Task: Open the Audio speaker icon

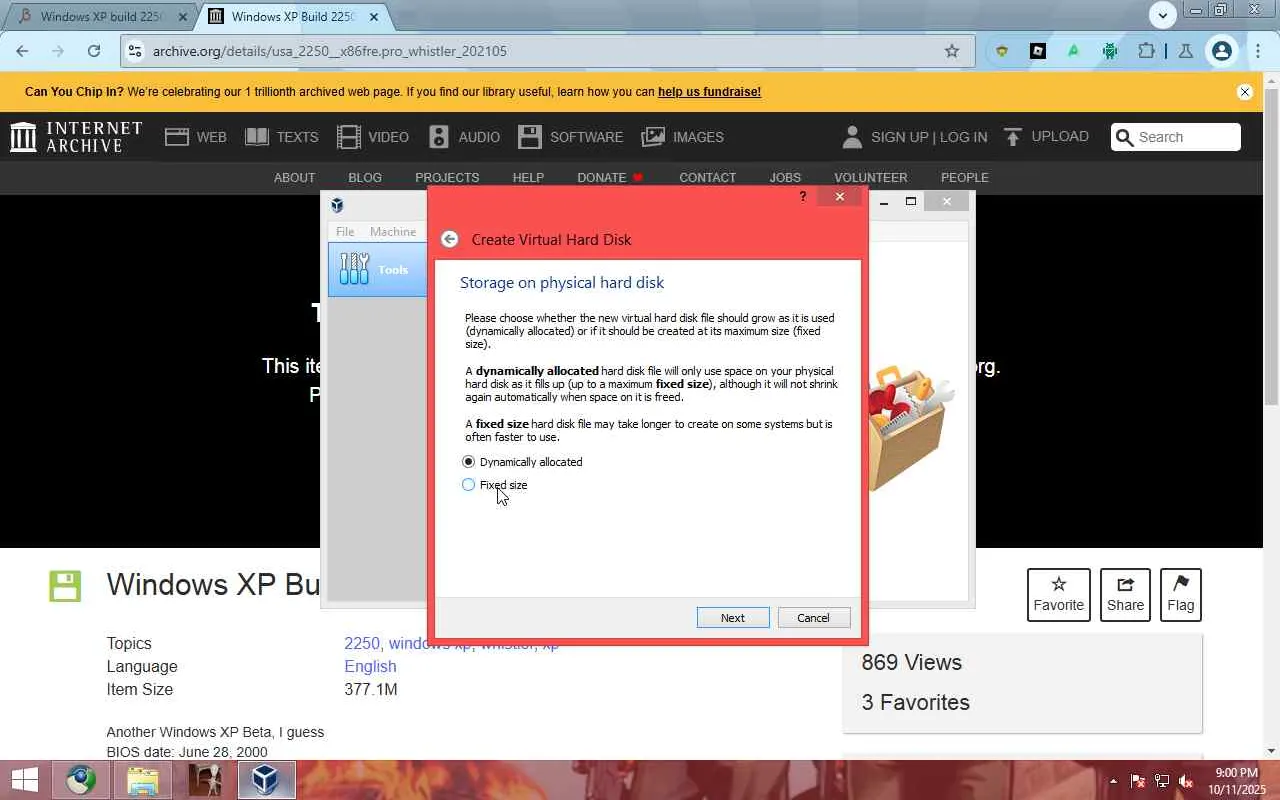Action: pos(439,137)
